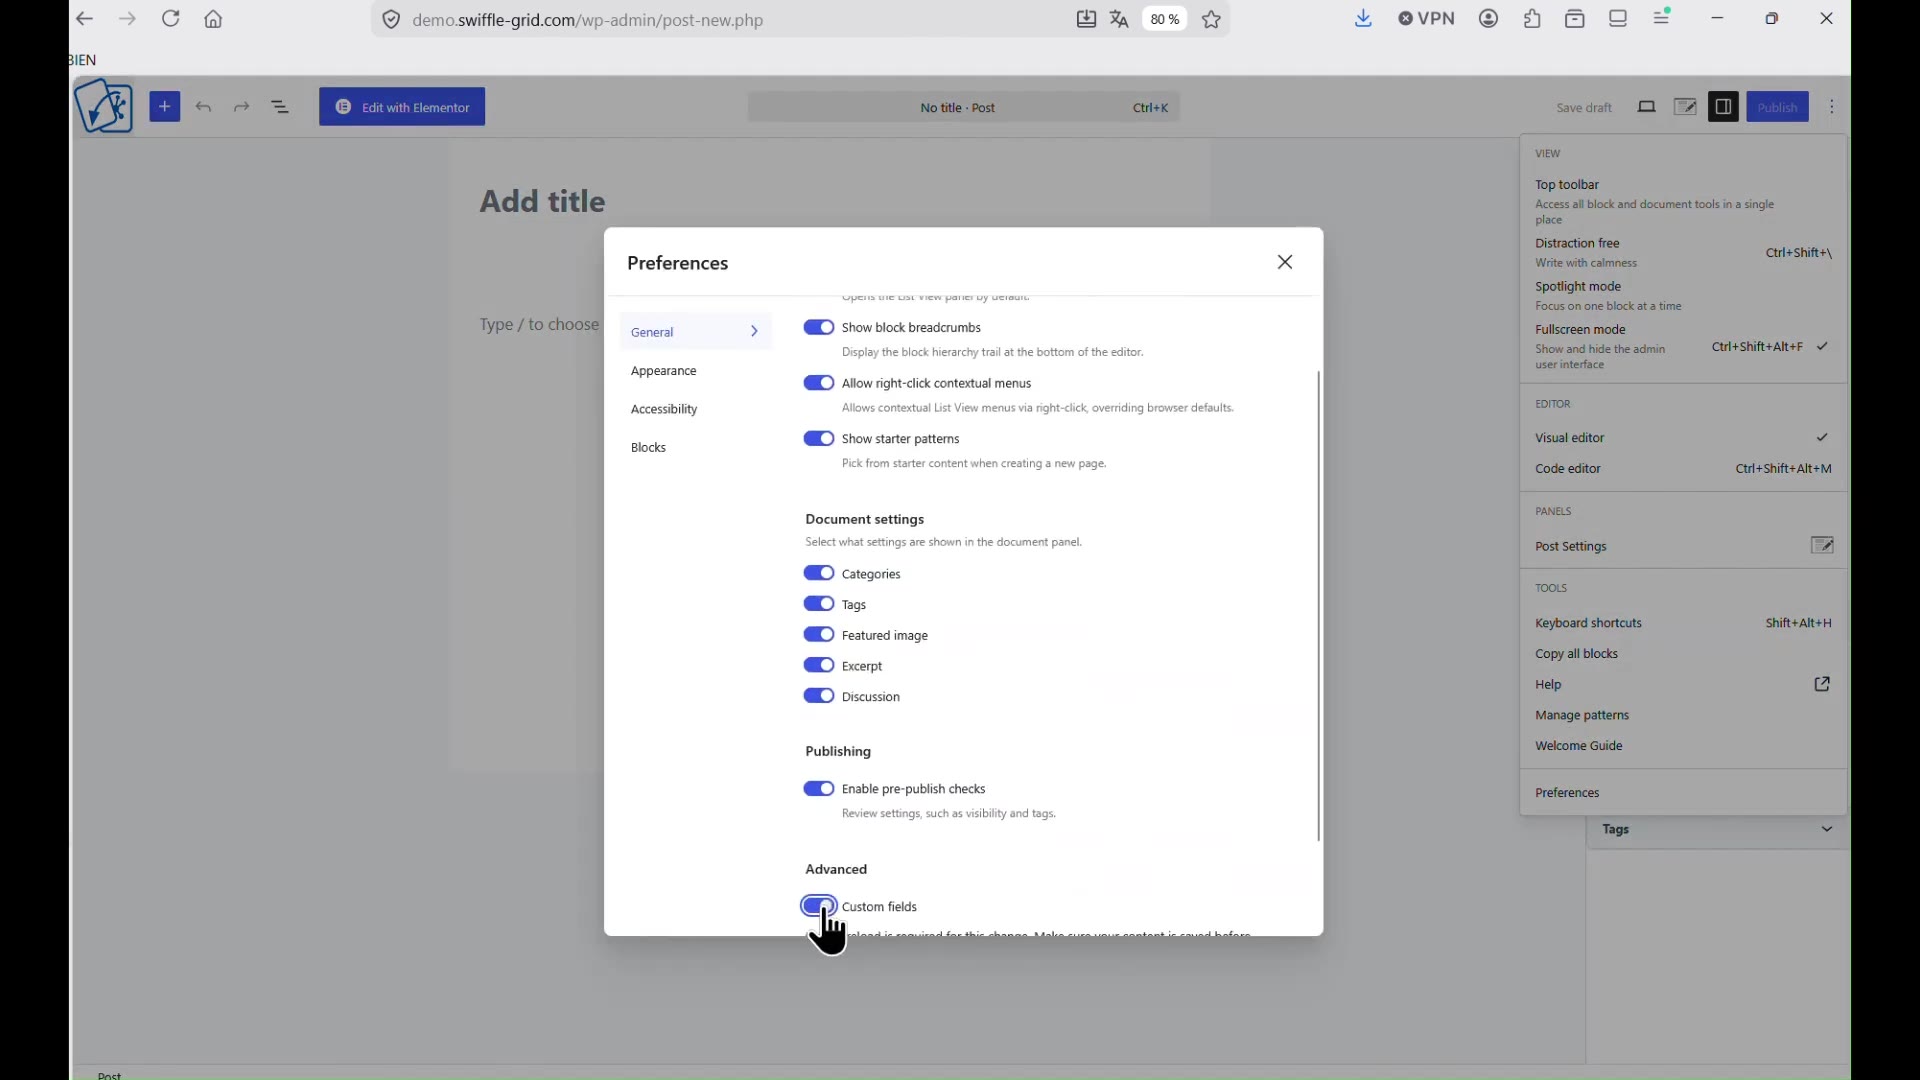Open browser downloads icon
Viewport: 1920px width, 1080px height.
coord(1365,18)
